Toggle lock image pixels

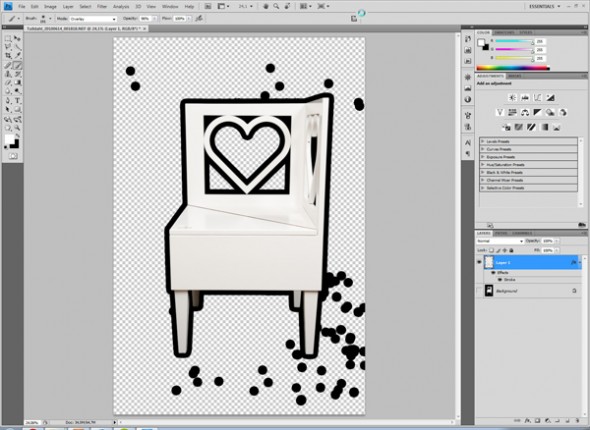click(x=498, y=250)
